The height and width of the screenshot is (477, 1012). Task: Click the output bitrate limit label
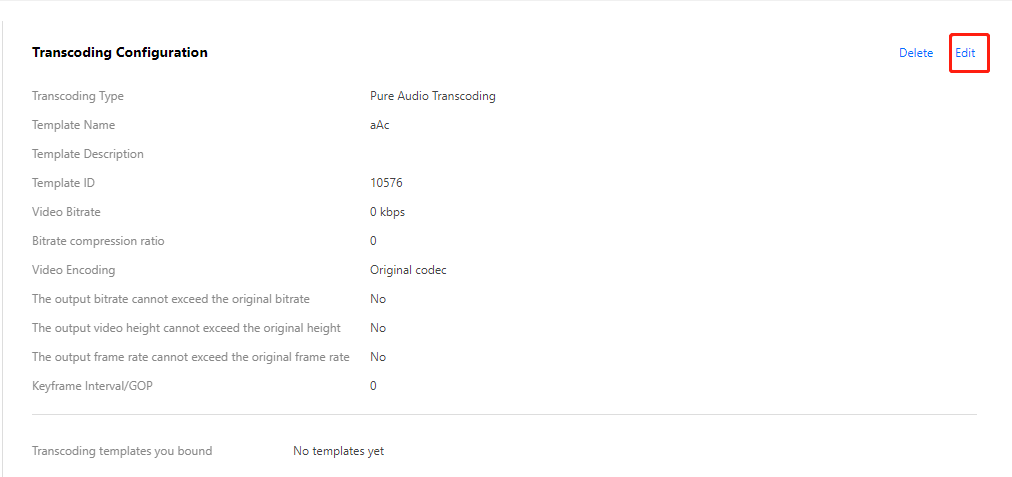[171, 299]
